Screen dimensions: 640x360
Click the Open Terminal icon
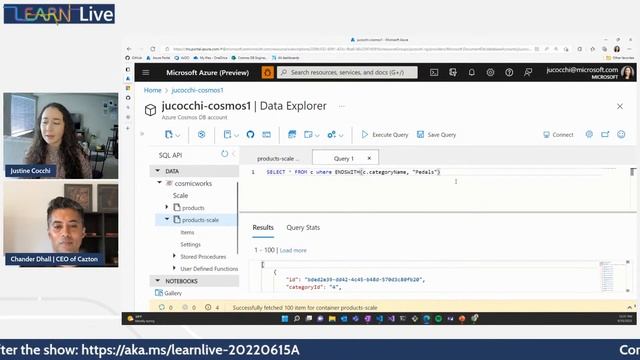[x=267, y=134]
